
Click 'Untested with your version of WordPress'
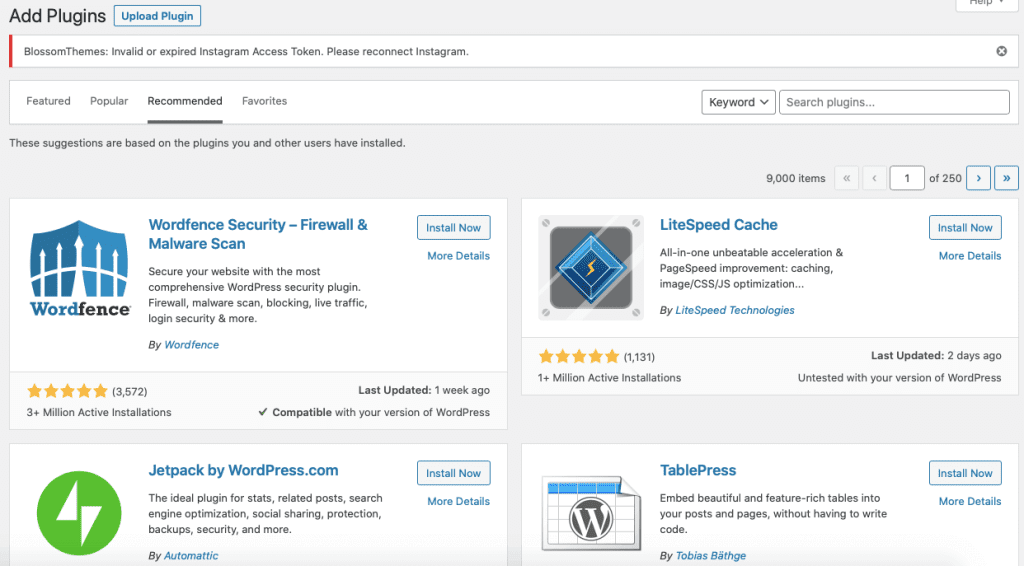coord(899,377)
